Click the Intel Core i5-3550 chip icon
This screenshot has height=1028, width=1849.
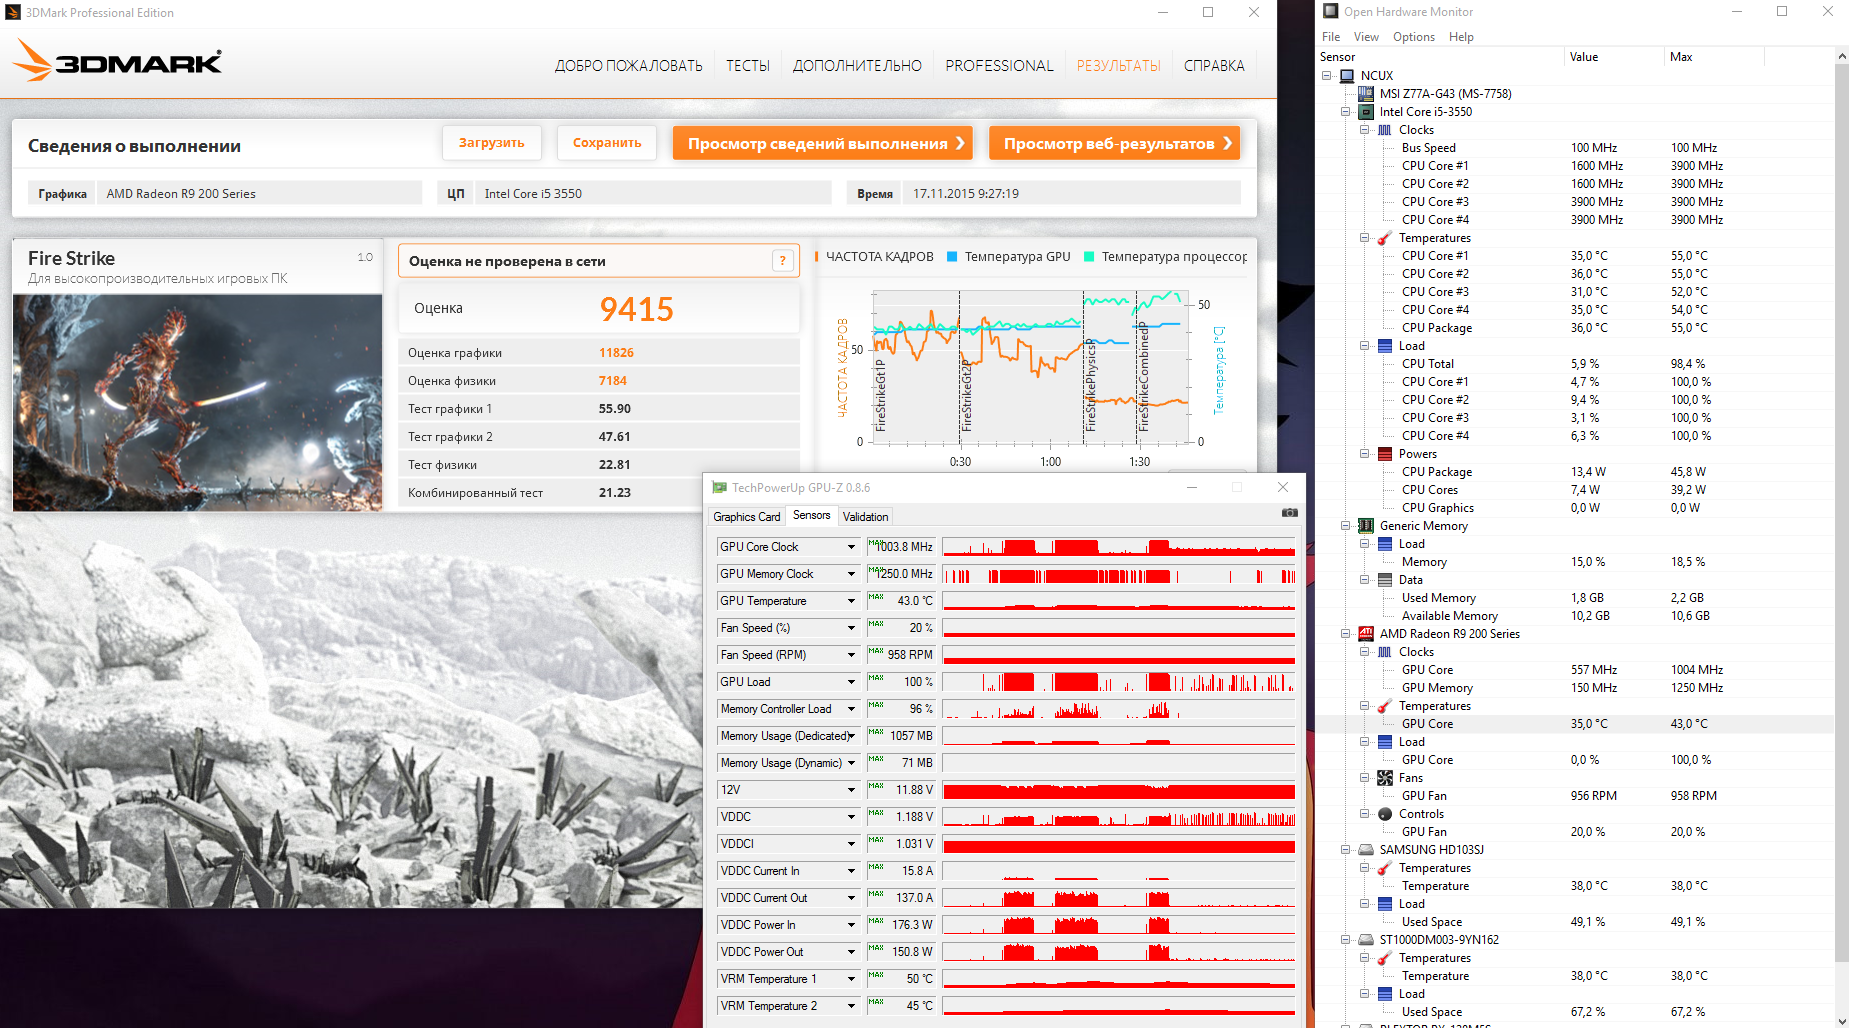[1366, 112]
